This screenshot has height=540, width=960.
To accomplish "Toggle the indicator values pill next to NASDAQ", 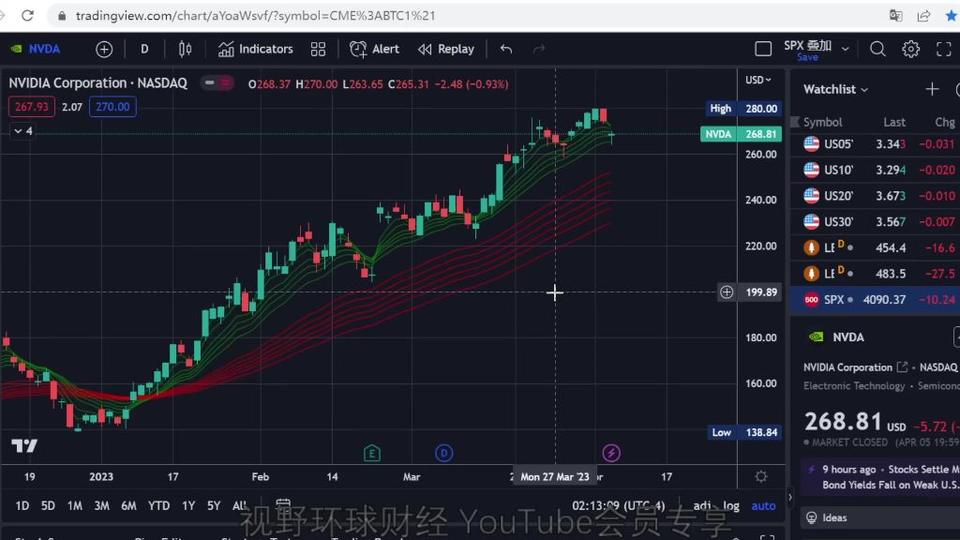I will pos(217,83).
